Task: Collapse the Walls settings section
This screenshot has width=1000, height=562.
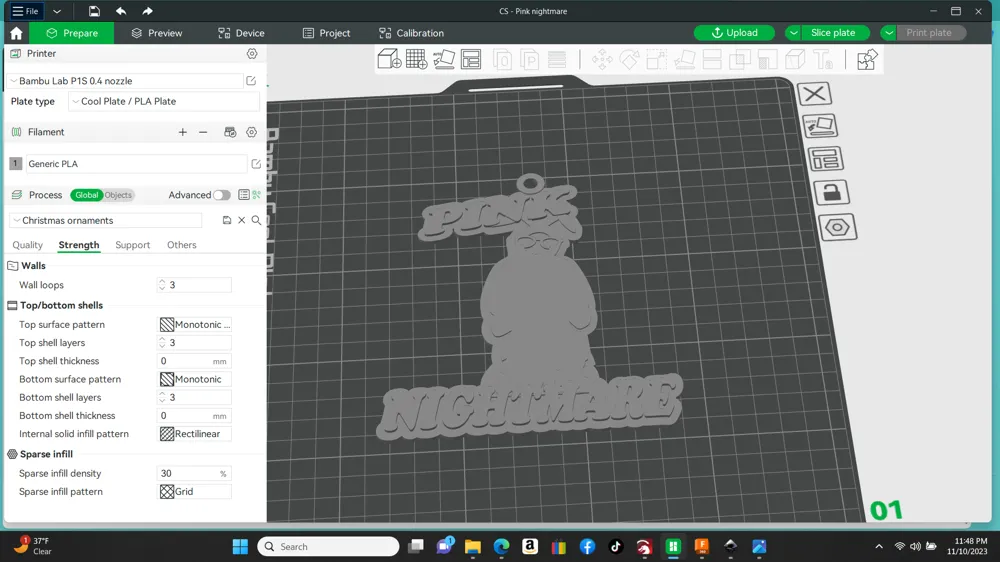Action: 13,266
